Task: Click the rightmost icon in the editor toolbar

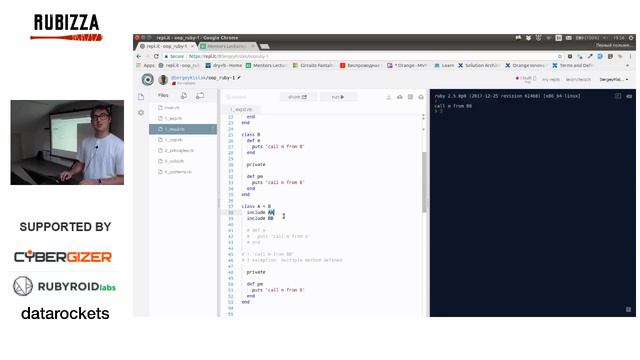Action: (x=421, y=97)
